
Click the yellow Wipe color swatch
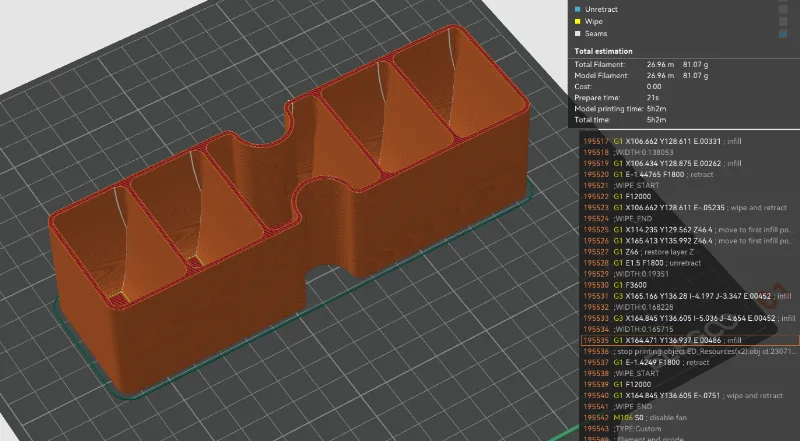(578, 21)
